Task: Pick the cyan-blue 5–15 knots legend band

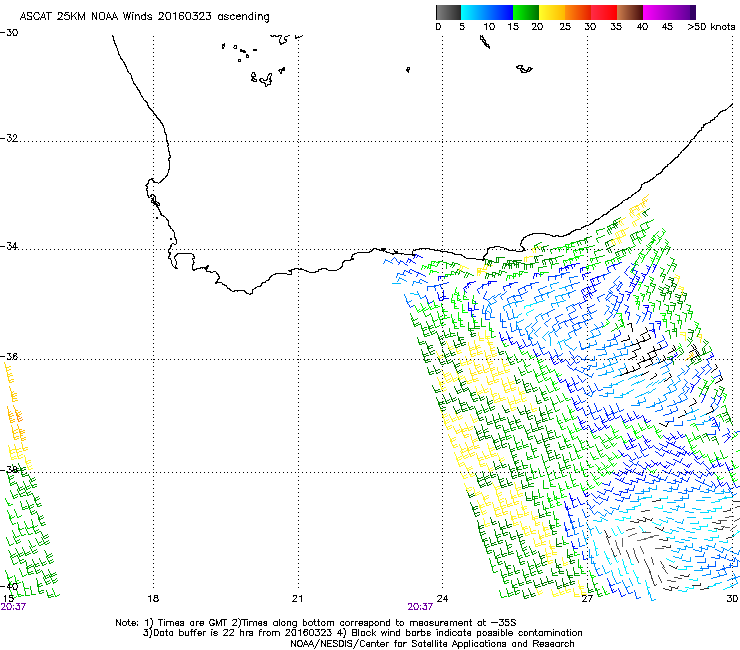Action: [487, 12]
